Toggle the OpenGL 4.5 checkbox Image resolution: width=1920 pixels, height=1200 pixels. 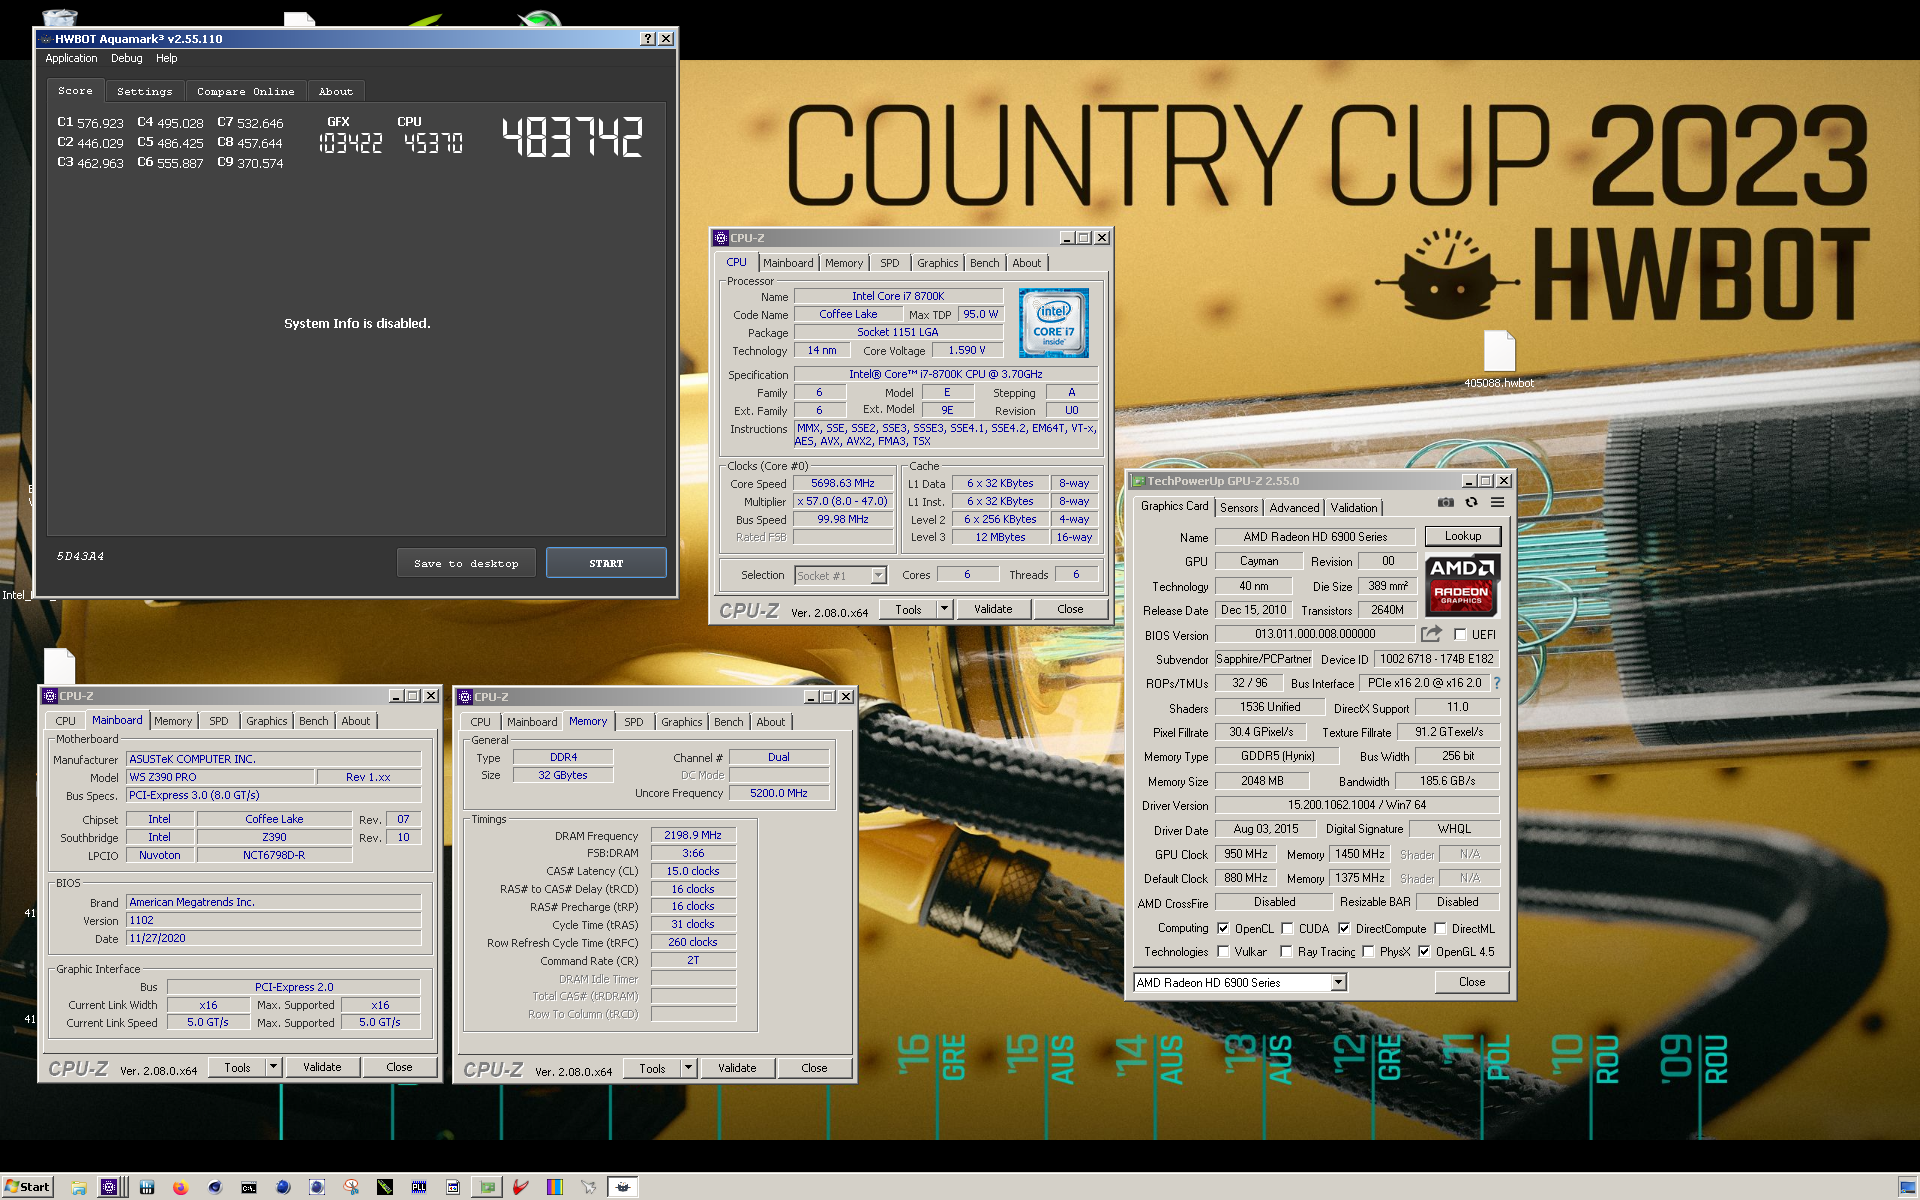1424,951
